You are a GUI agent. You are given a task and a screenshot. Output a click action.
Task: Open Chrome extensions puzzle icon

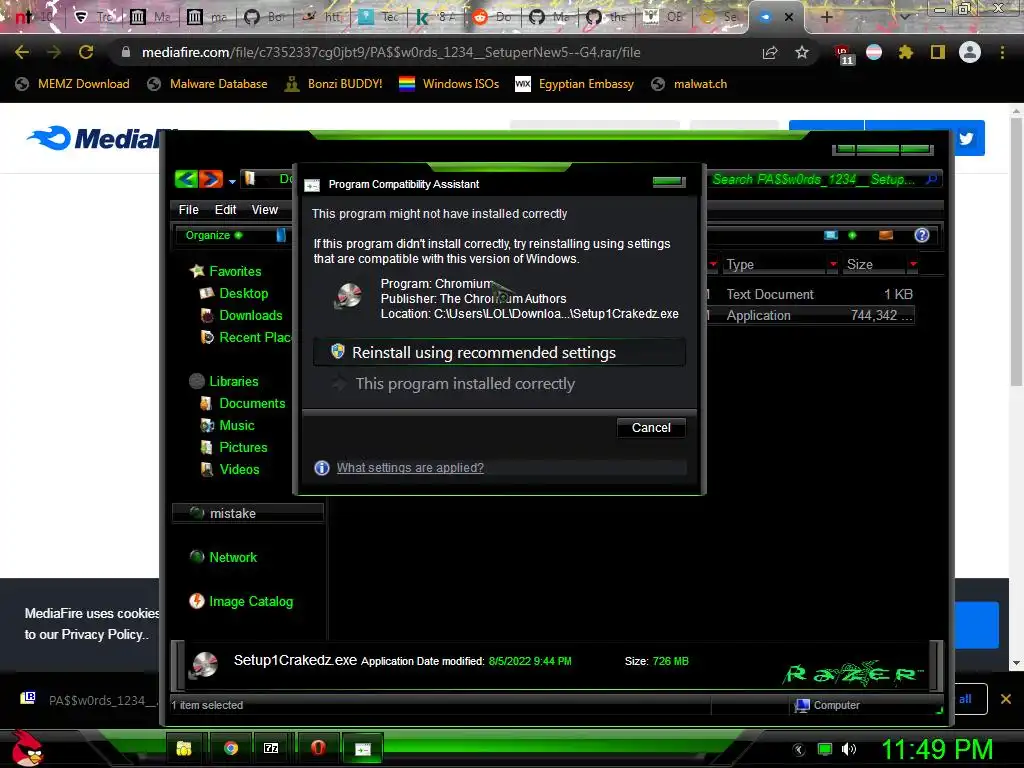point(906,52)
